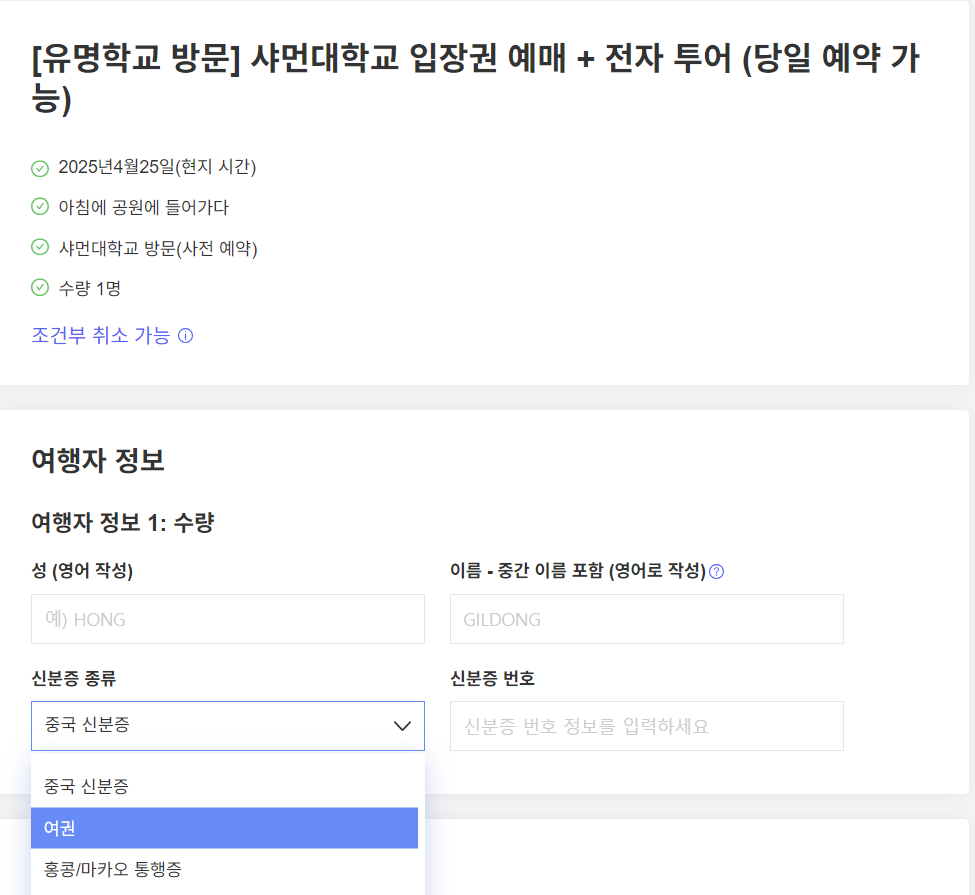Click the checkmark icon beside 샤먼대학교 방문(사전 예약)
The height and width of the screenshot is (895, 975).
(x=40, y=248)
